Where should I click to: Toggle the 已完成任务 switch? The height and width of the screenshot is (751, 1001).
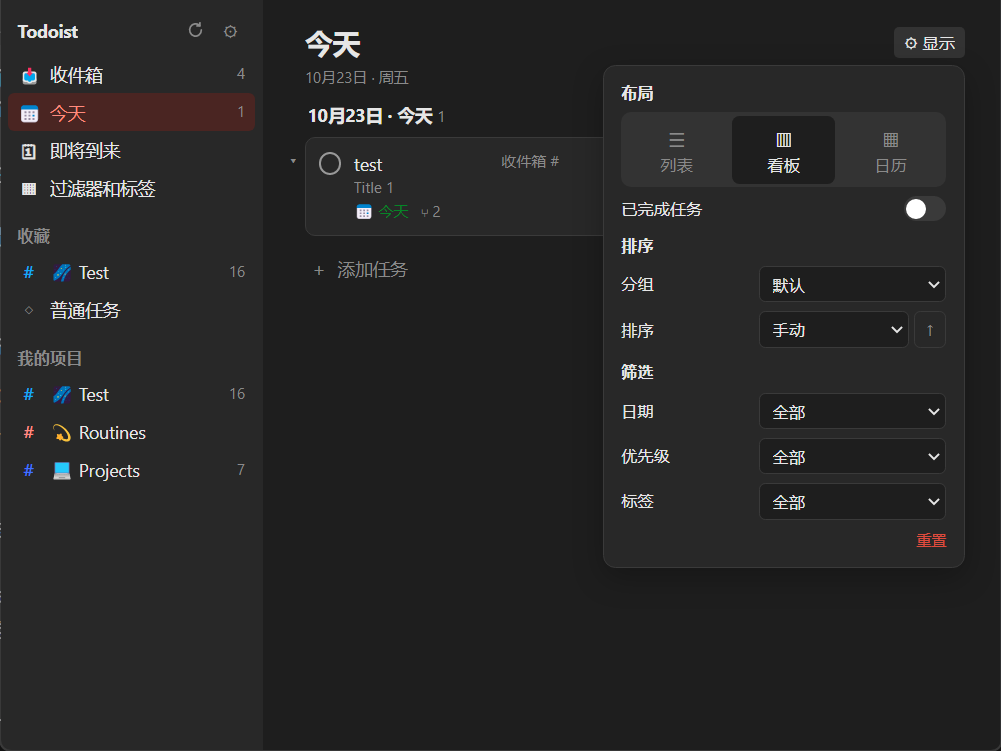(x=924, y=209)
